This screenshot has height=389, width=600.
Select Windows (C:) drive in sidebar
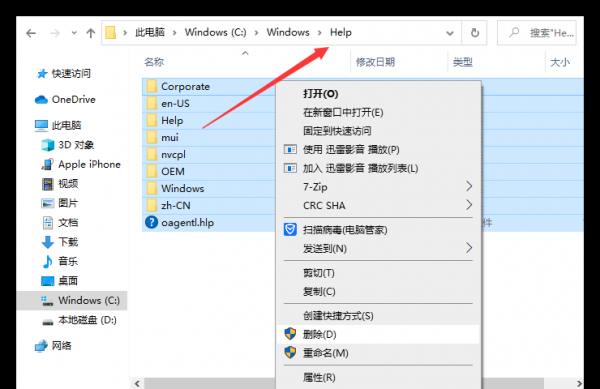[72, 300]
